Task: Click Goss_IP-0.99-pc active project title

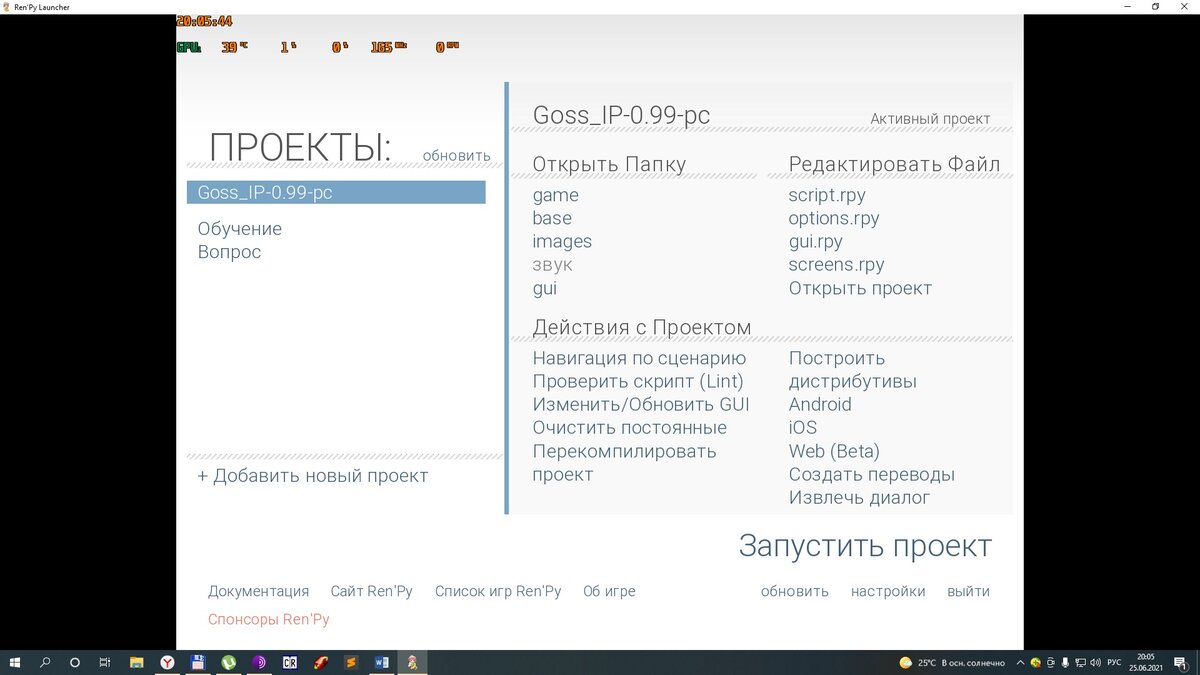Action: [621, 115]
